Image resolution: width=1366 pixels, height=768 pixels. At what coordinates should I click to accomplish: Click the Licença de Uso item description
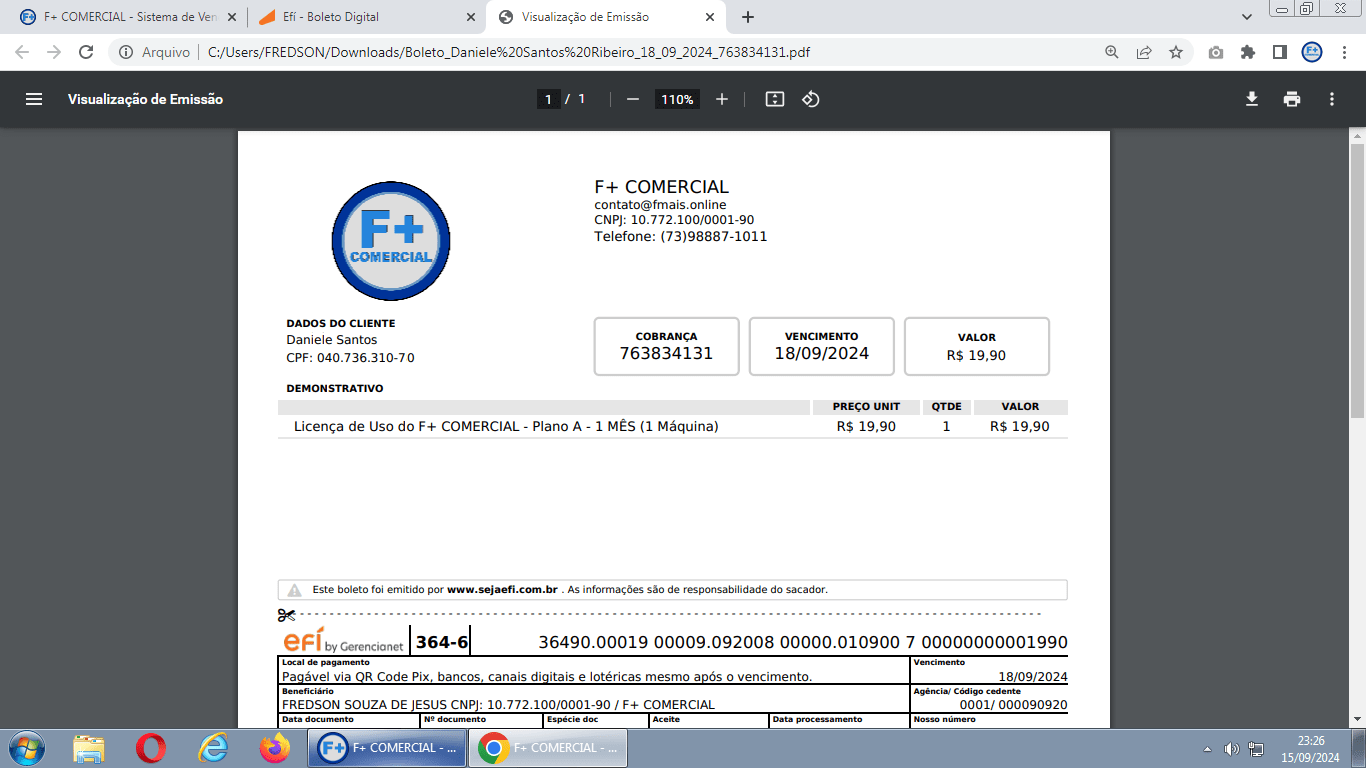tap(506, 426)
